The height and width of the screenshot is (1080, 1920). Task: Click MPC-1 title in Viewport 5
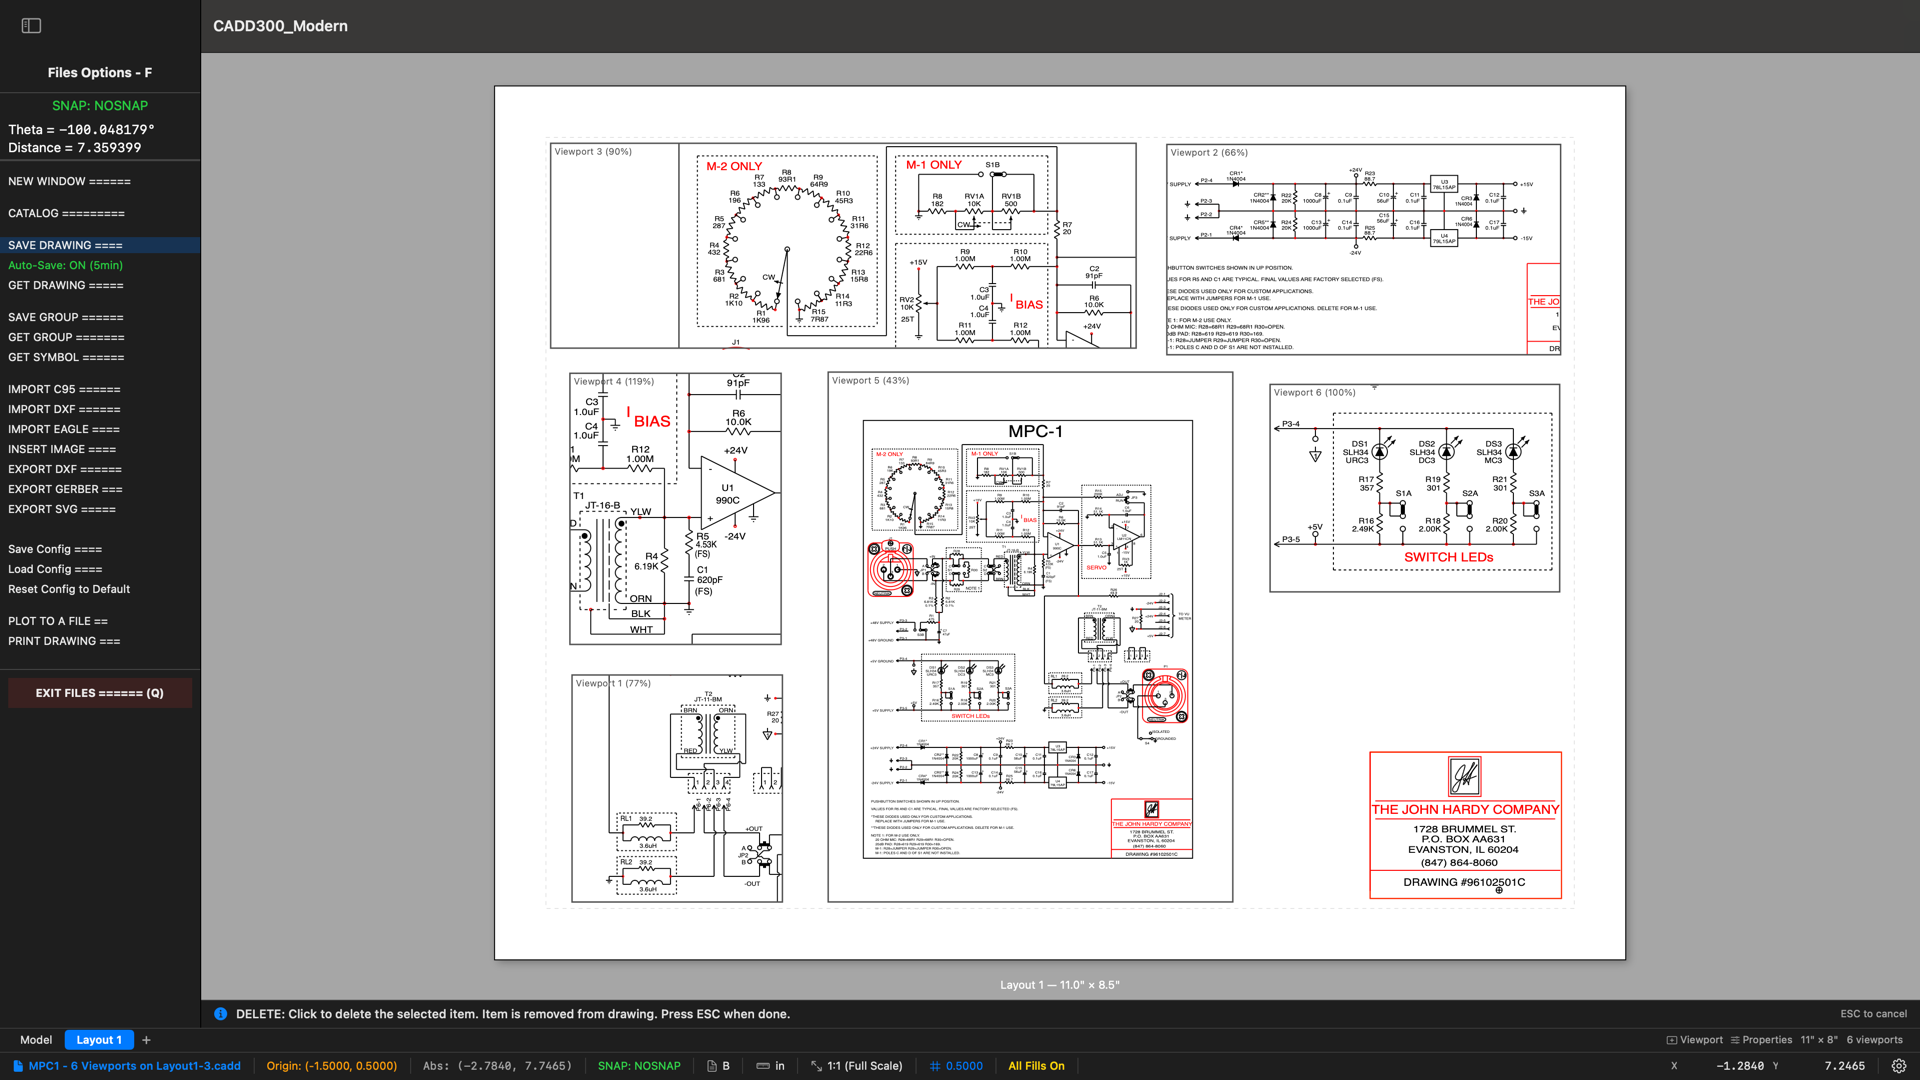tap(1035, 431)
